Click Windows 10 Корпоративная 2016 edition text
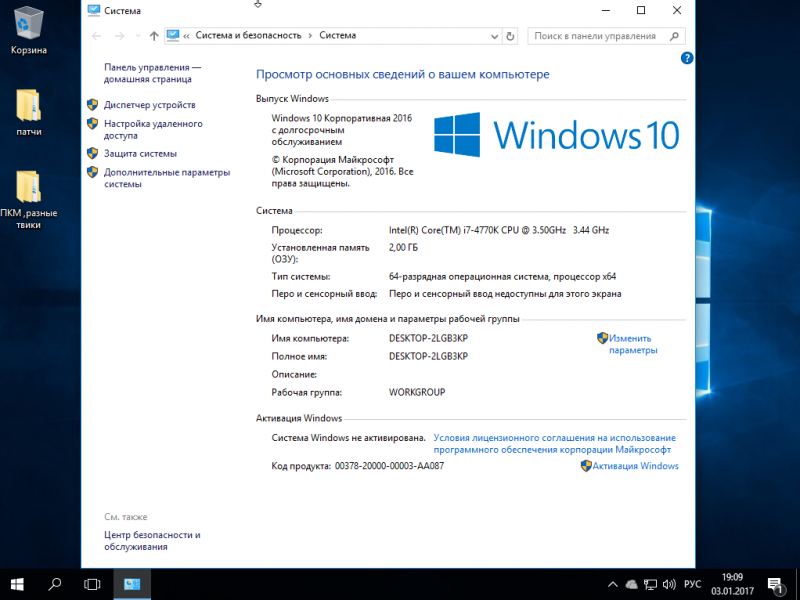This screenshot has width=800, height=600. point(341,130)
